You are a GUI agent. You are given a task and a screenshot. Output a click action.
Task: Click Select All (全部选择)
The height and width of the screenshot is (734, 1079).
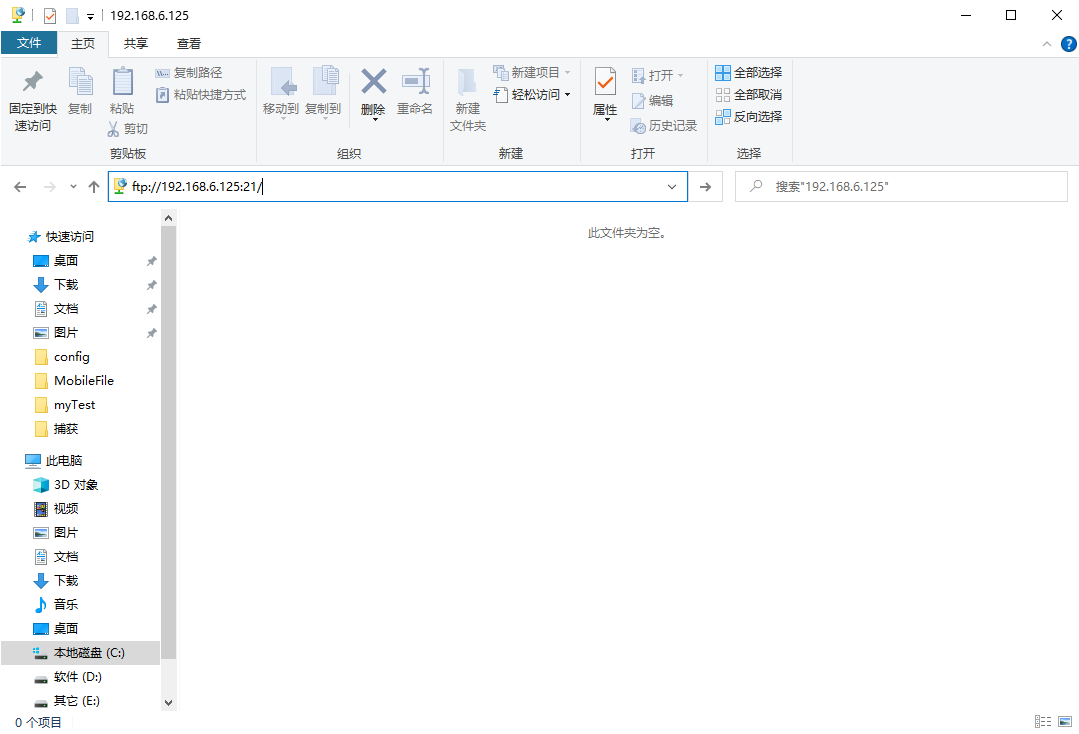[749, 72]
